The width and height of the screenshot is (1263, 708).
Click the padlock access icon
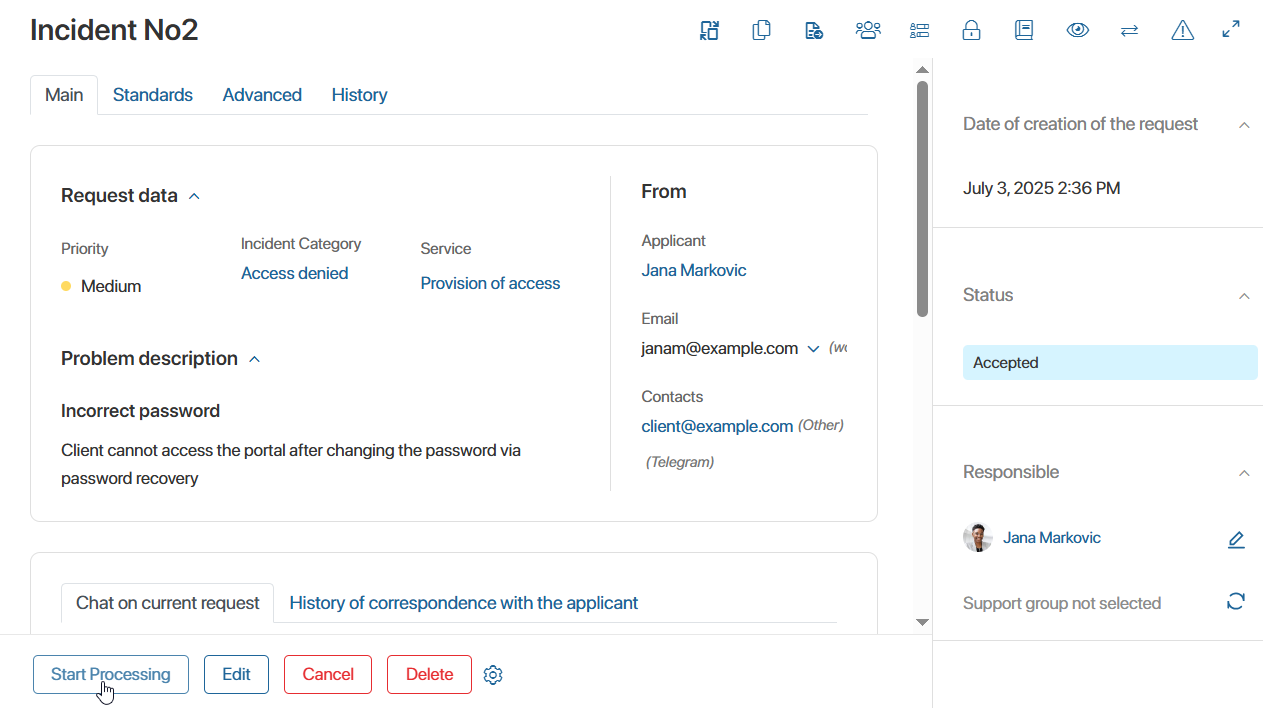coord(971,30)
